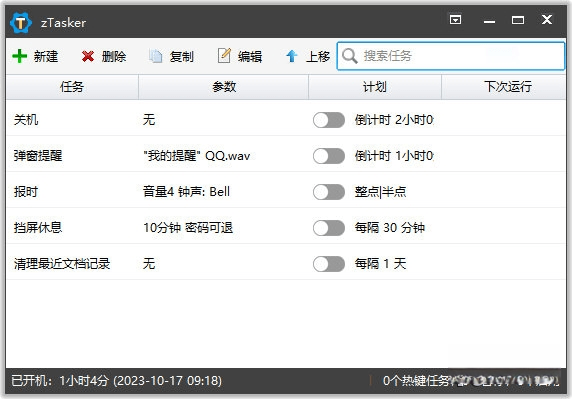Enable the 清理最近文档记录 task toggle

pos(329,264)
